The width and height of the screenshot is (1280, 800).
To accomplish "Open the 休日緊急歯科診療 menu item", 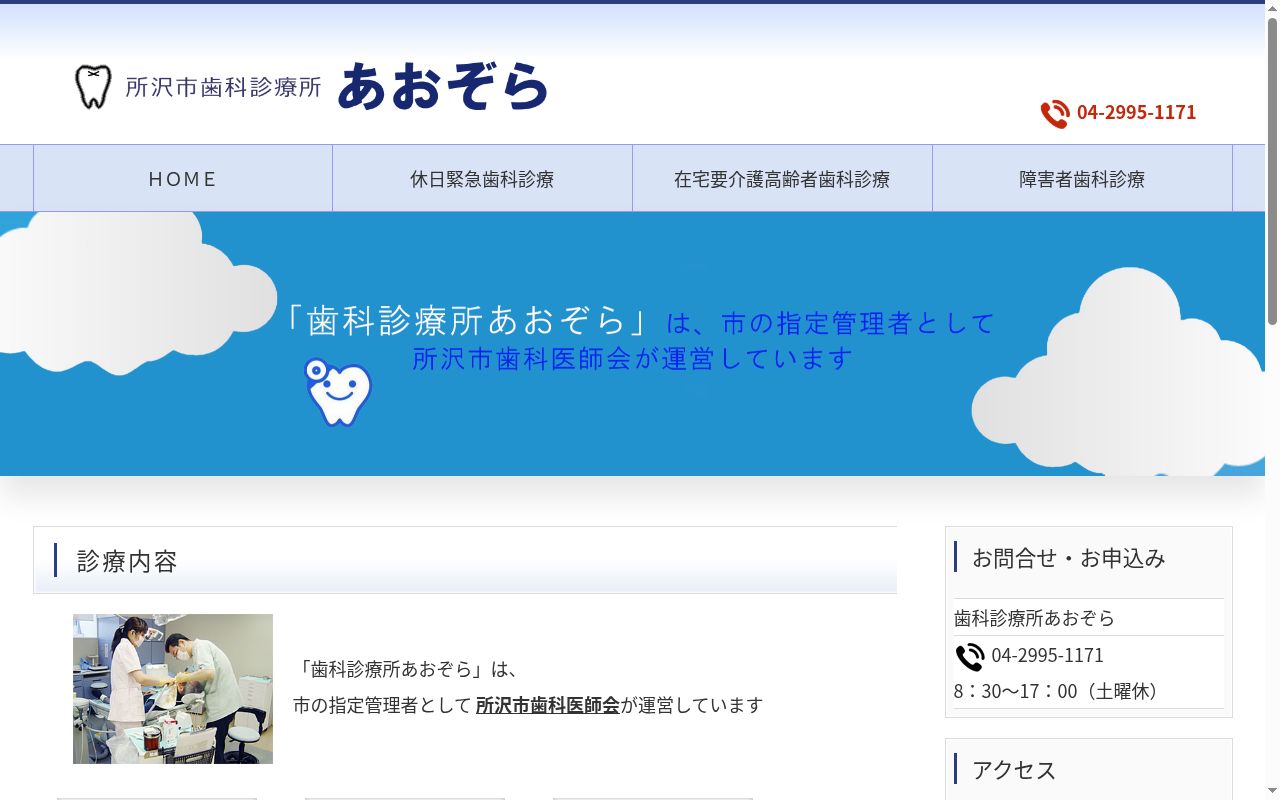I will click(482, 178).
